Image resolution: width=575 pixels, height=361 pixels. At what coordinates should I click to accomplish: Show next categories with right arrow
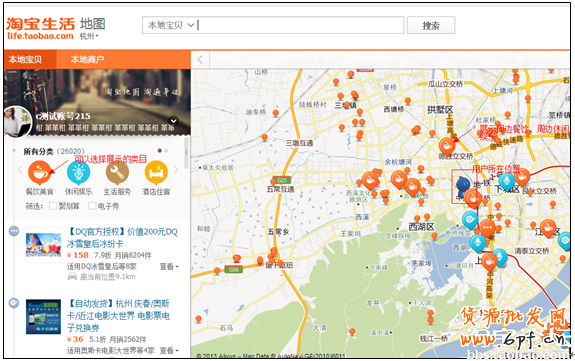176,170
